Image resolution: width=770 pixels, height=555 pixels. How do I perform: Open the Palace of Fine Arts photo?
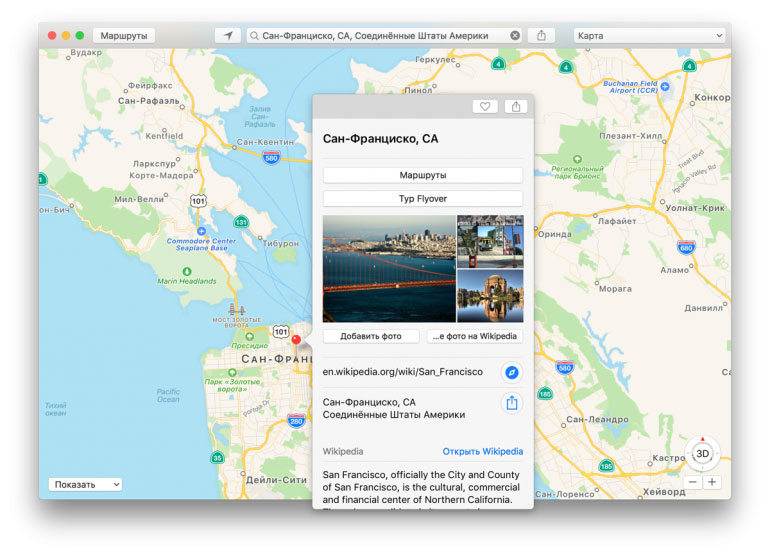pyautogui.click(x=490, y=296)
